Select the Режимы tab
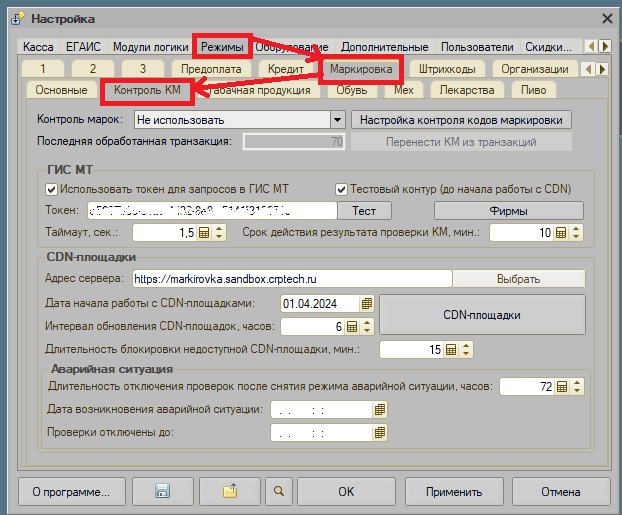The width and height of the screenshot is (622, 515). (222, 47)
